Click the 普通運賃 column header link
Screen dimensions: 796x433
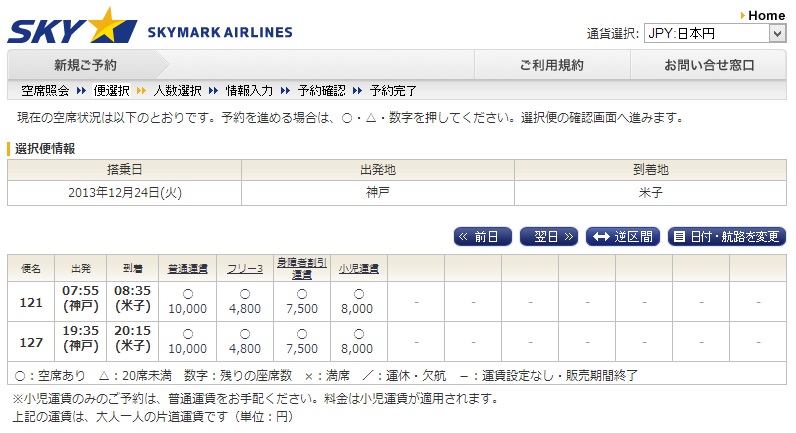pos(187,269)
